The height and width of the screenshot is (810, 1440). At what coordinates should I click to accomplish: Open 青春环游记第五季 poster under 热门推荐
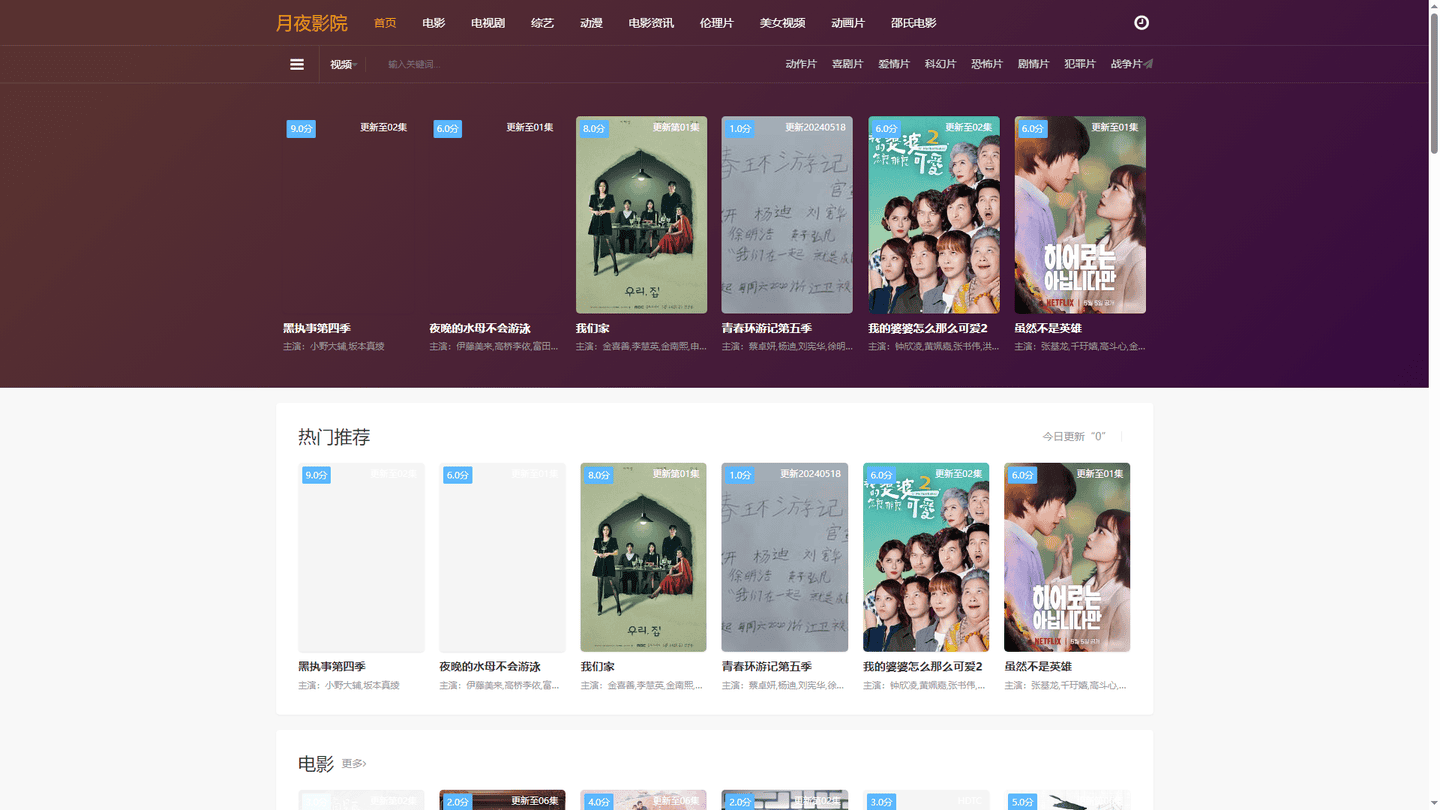click(785, 557)
